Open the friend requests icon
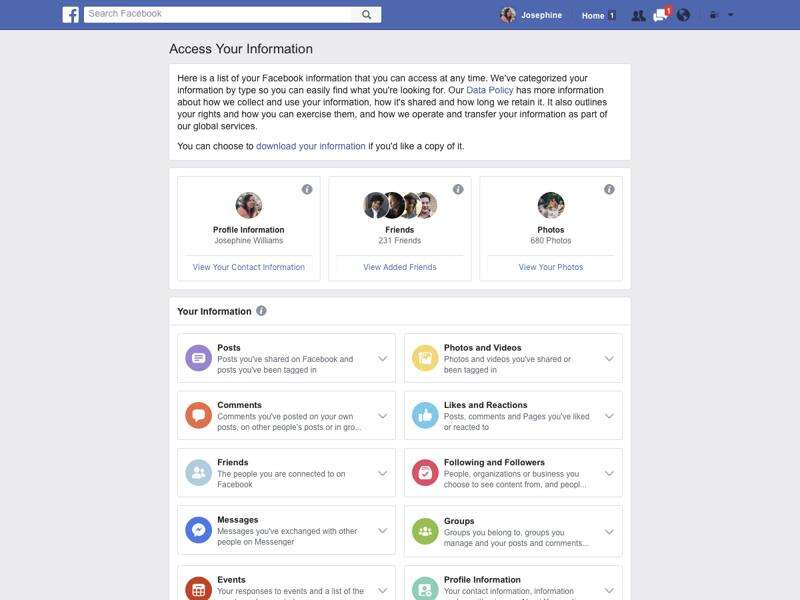 (x=638, y=15)
